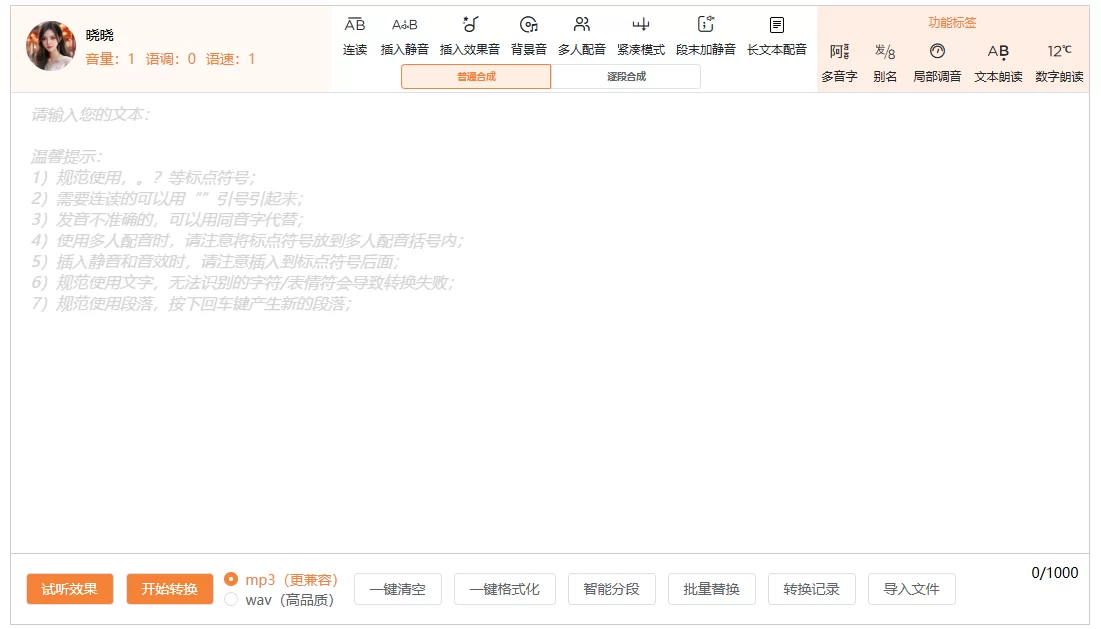
Task: Open the 多人配音 multi-voice dubbing tool
Action: pos(581,25)
